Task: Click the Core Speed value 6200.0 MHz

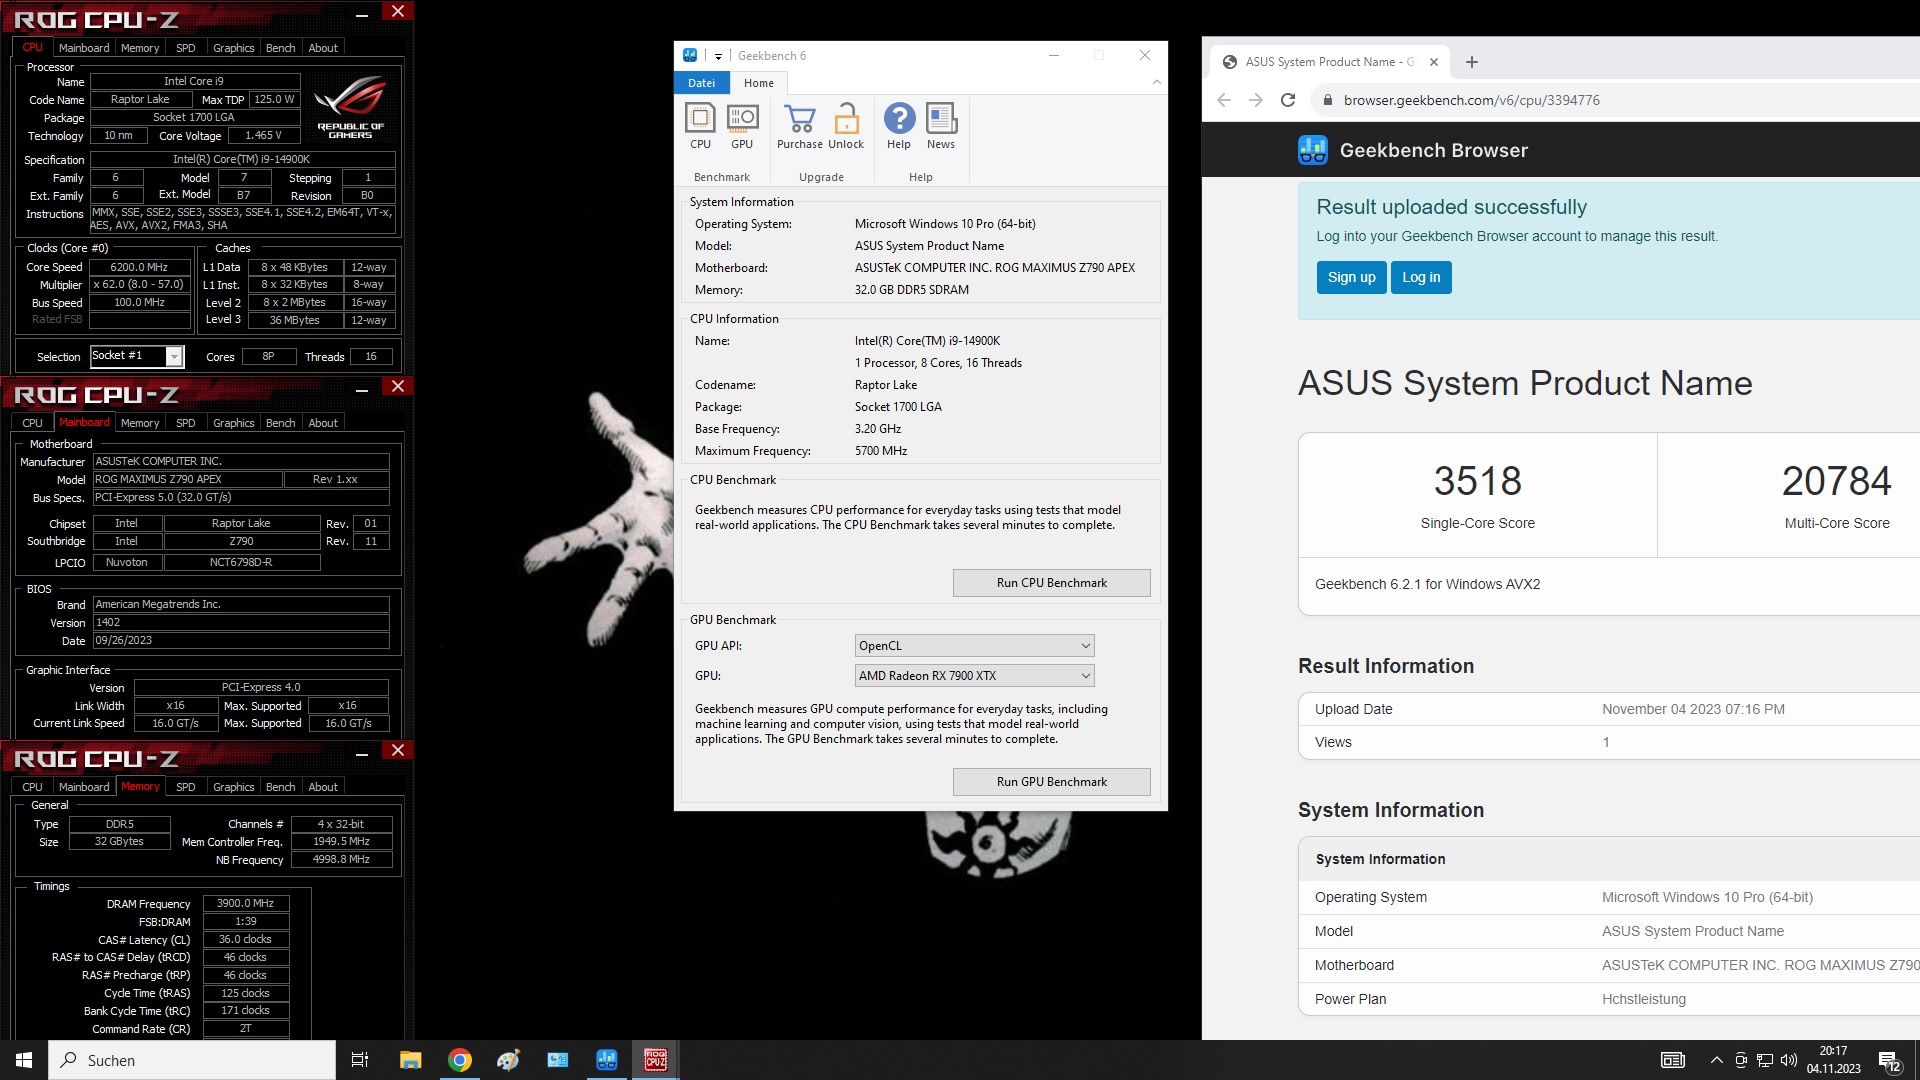Action: point(140,267)
